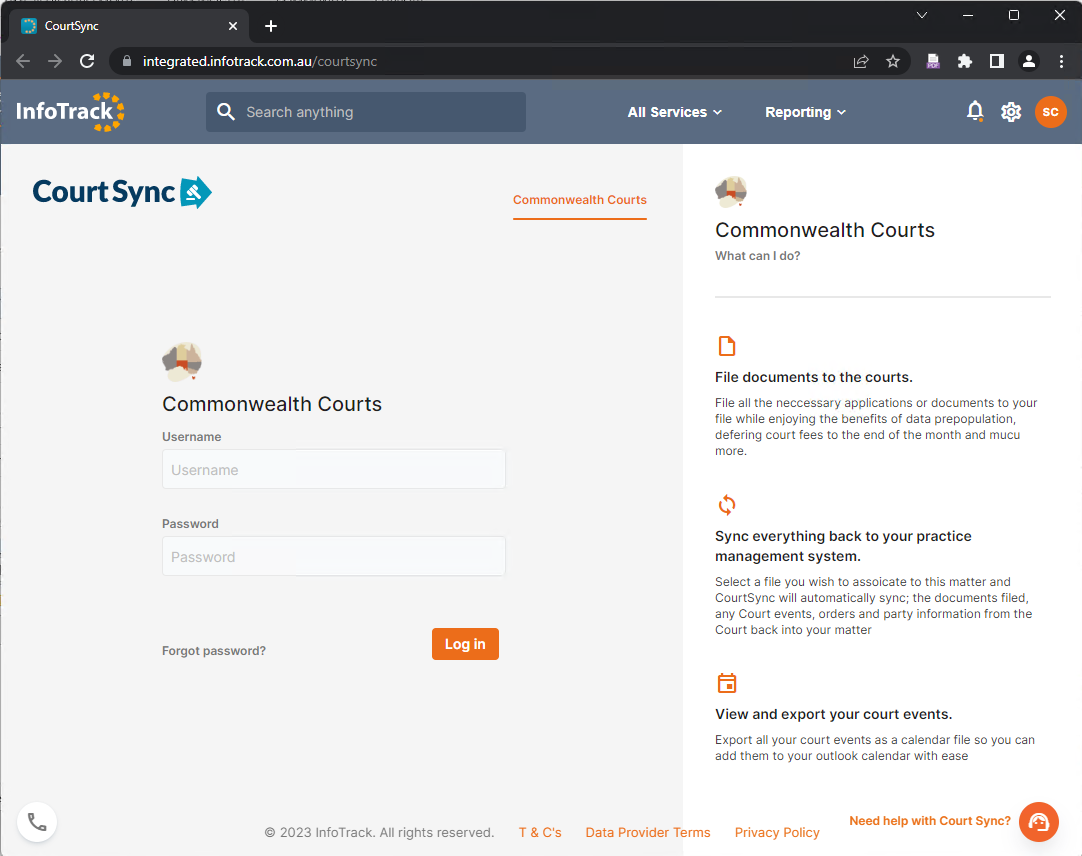1082x856 pixels.
Task: Open the Chrome three-dot menu
Action: coord(1062,61)
